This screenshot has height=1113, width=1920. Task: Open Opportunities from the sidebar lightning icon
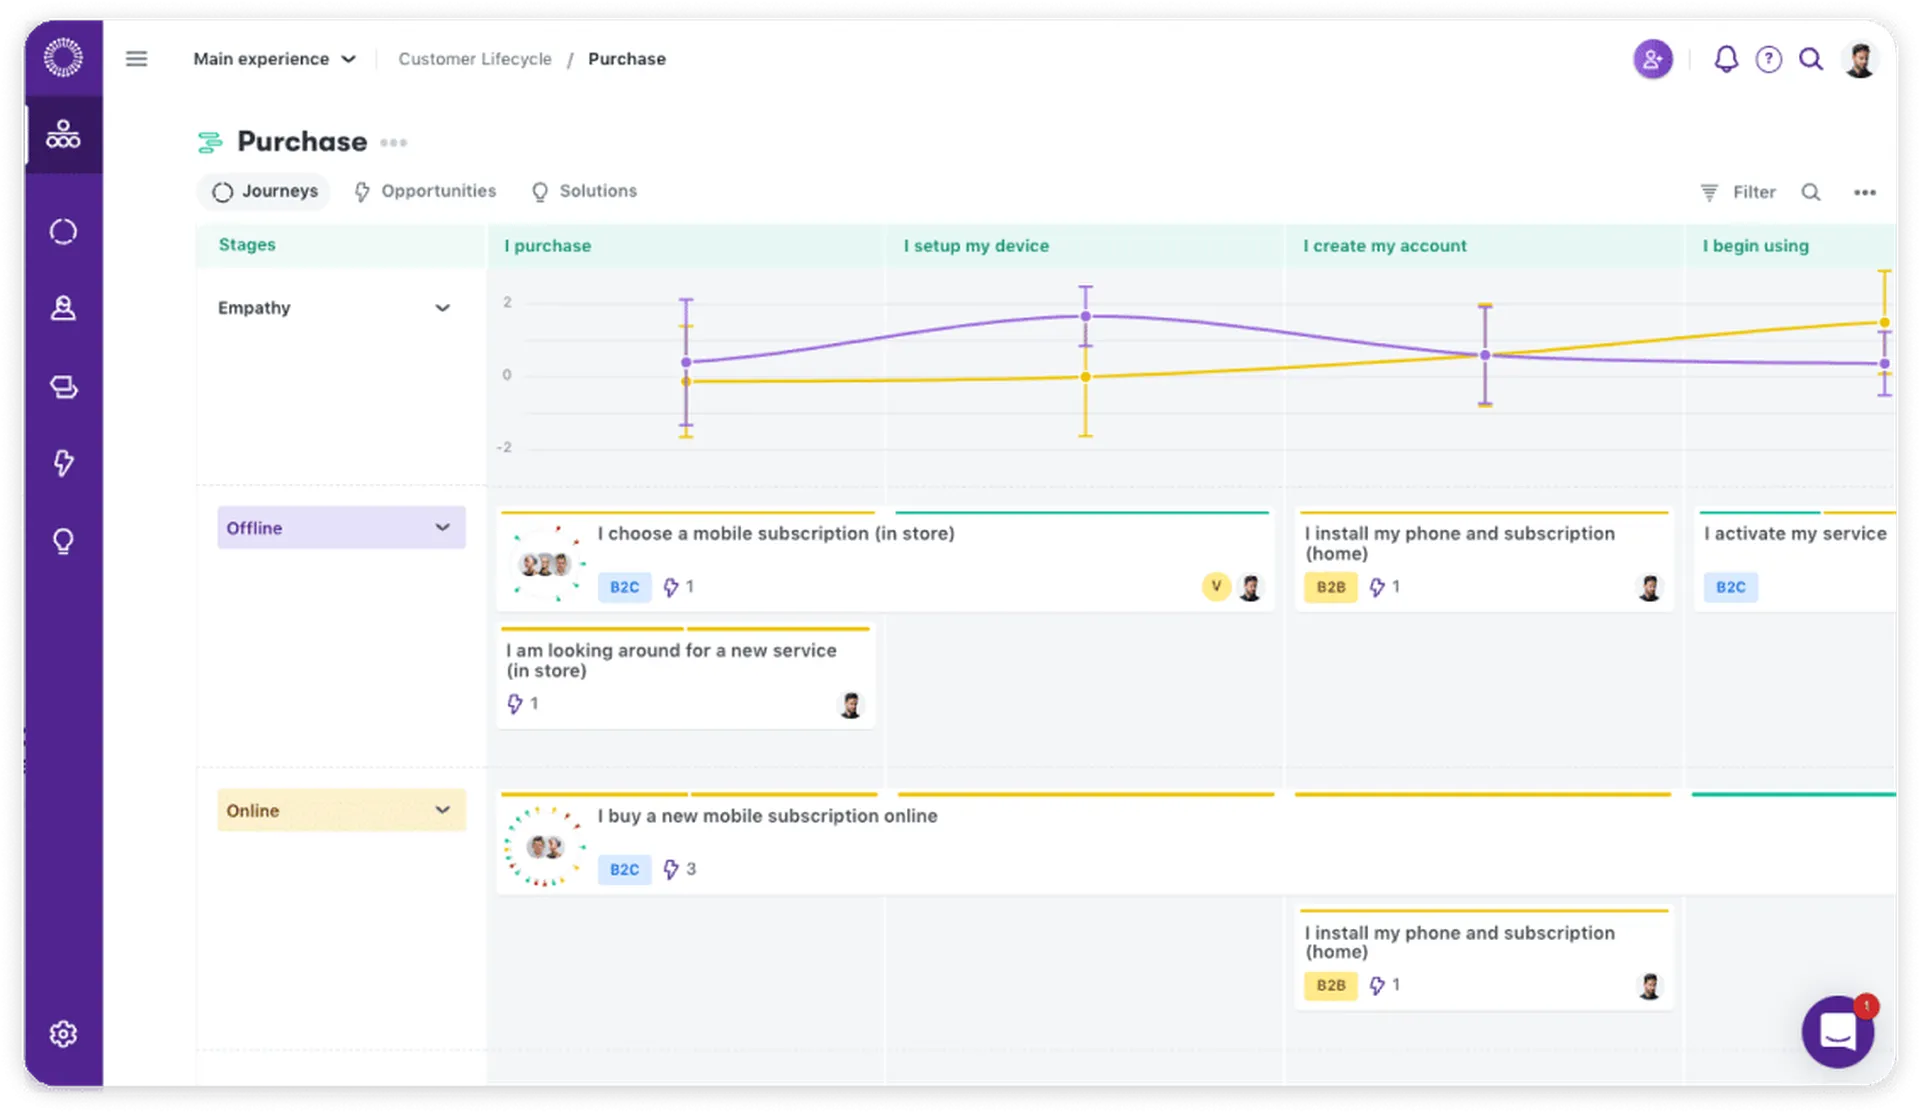63,462
